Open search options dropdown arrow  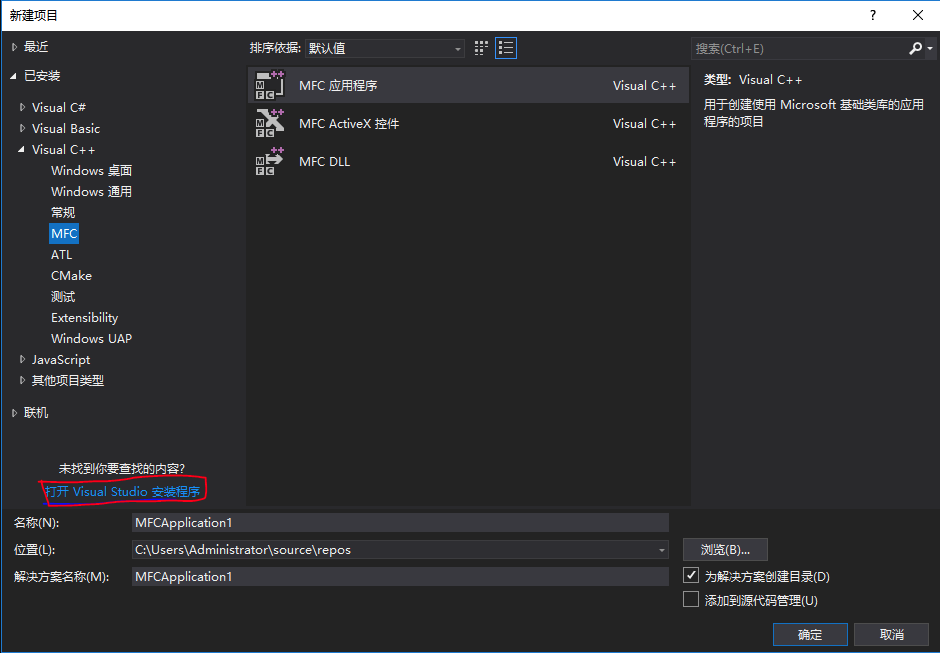tap(930, 49)
